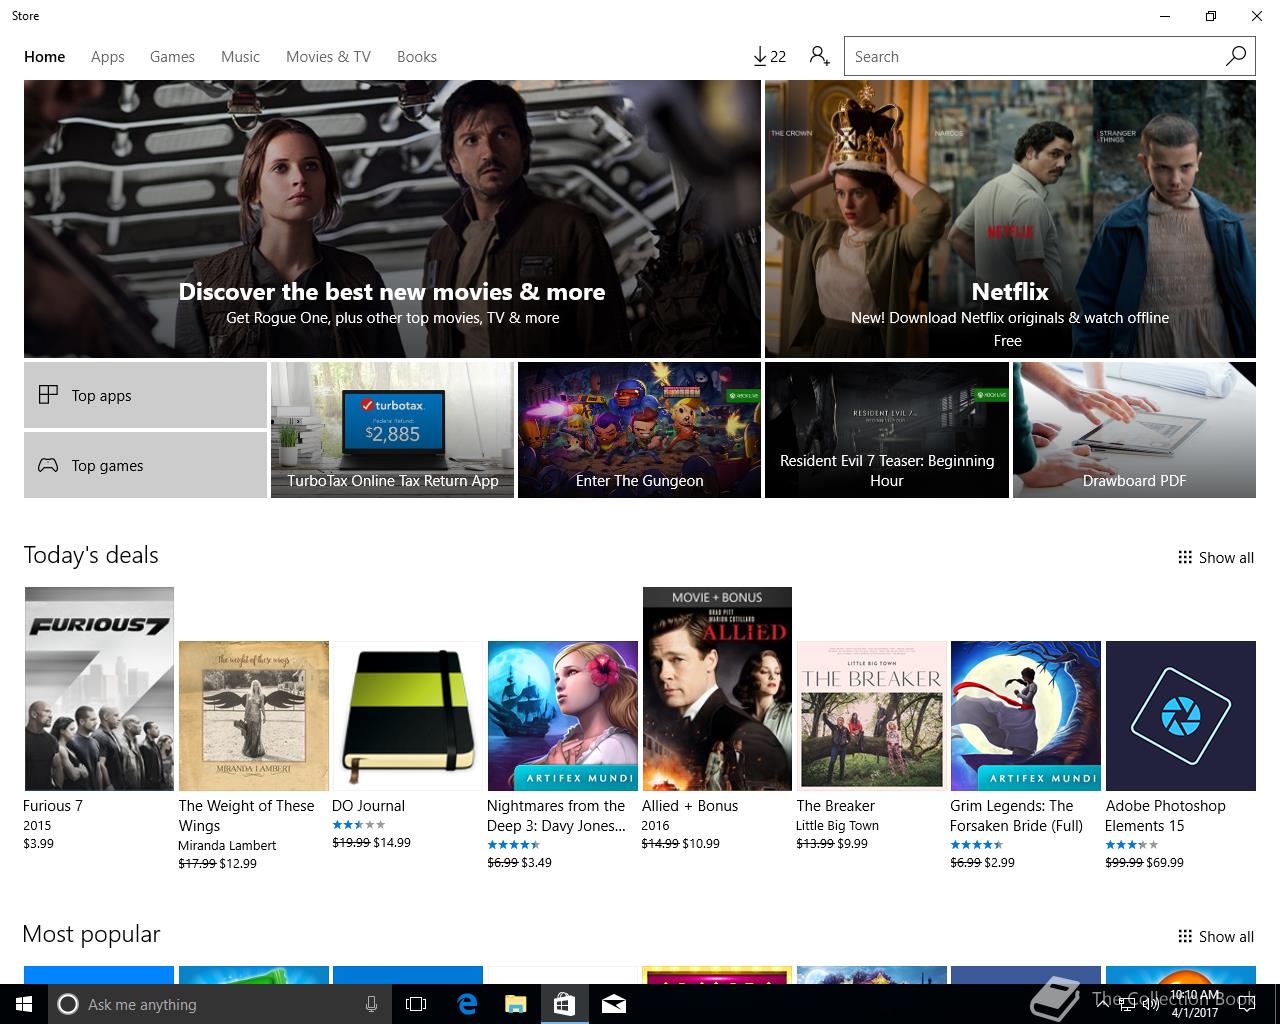Select the DO Journal app thumbnail
The height and width of the screenshot is (1024, 1280).
point(408,716)
